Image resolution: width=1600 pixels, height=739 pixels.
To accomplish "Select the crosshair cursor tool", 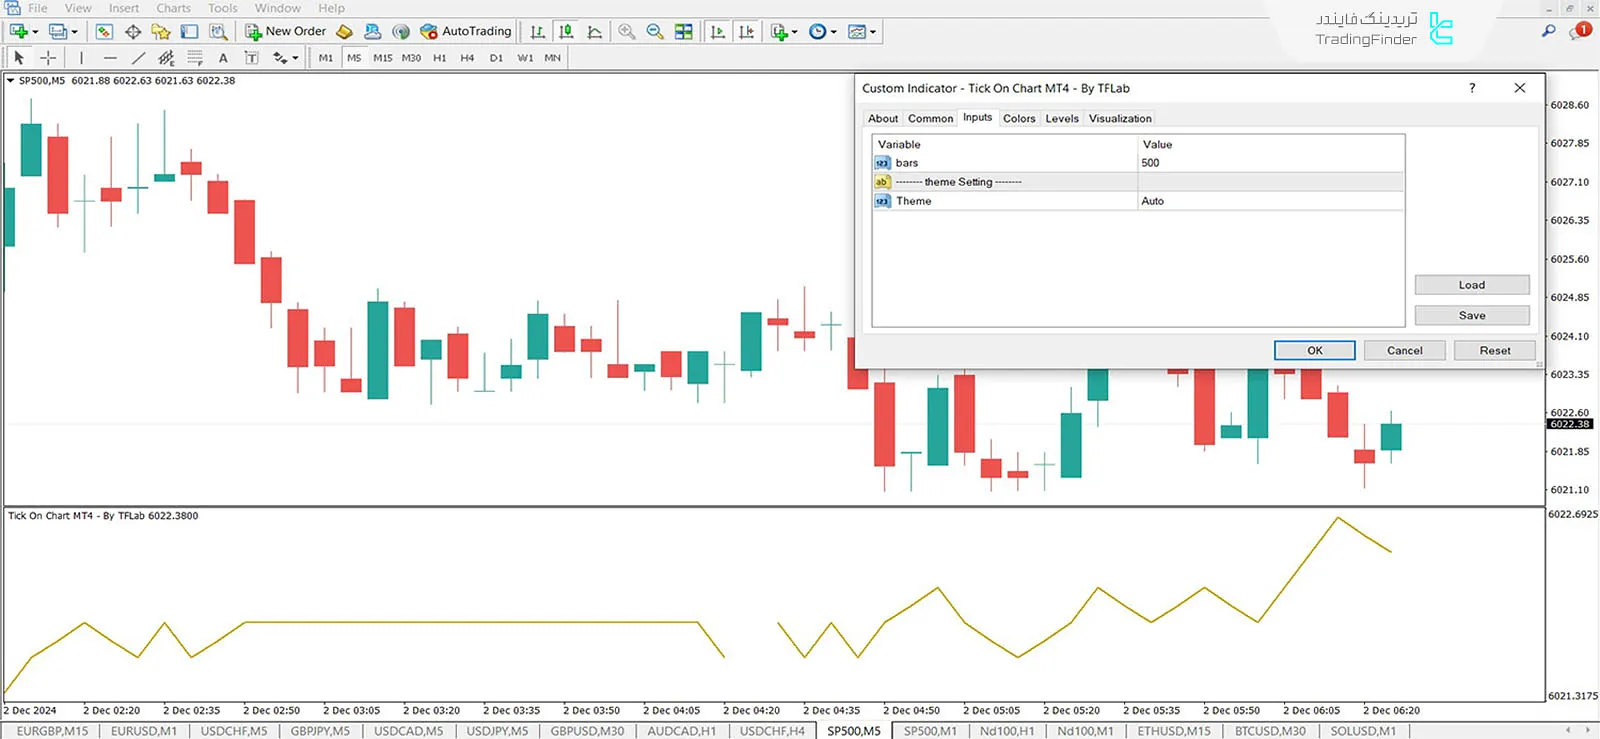I will coord(47,58).
